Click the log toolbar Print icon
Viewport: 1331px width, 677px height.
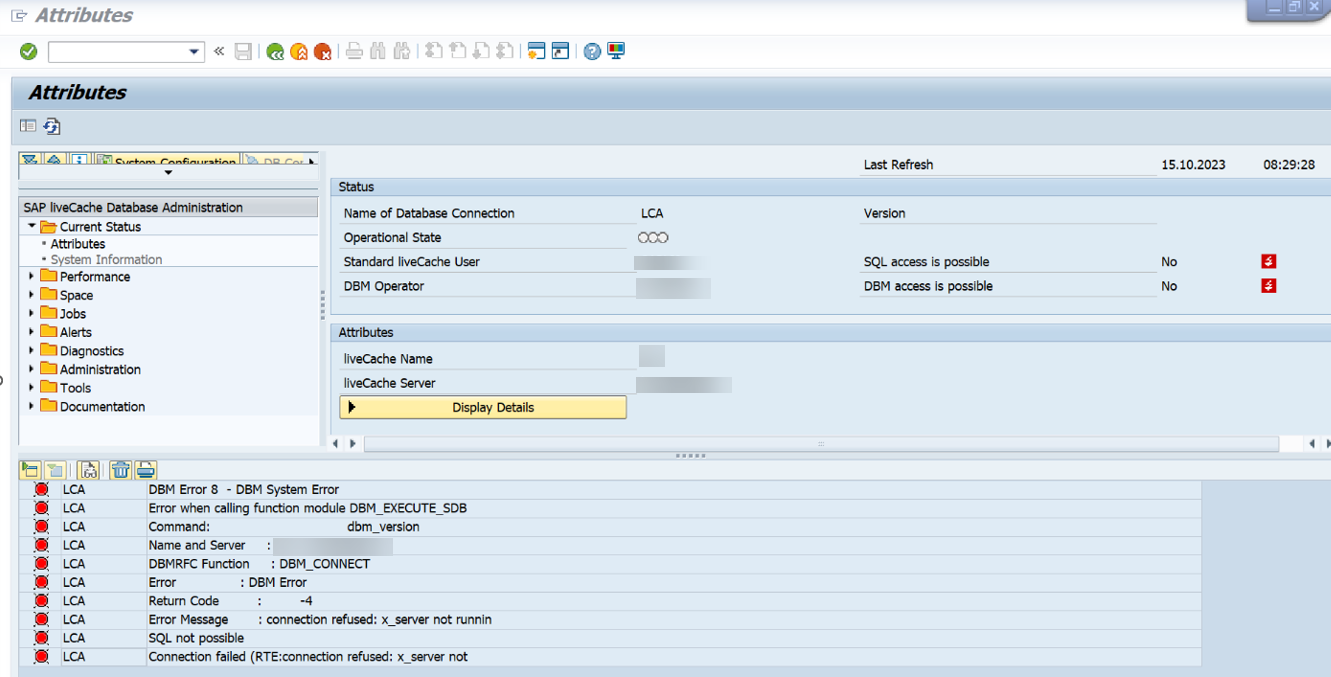click(x=146, y=470)
